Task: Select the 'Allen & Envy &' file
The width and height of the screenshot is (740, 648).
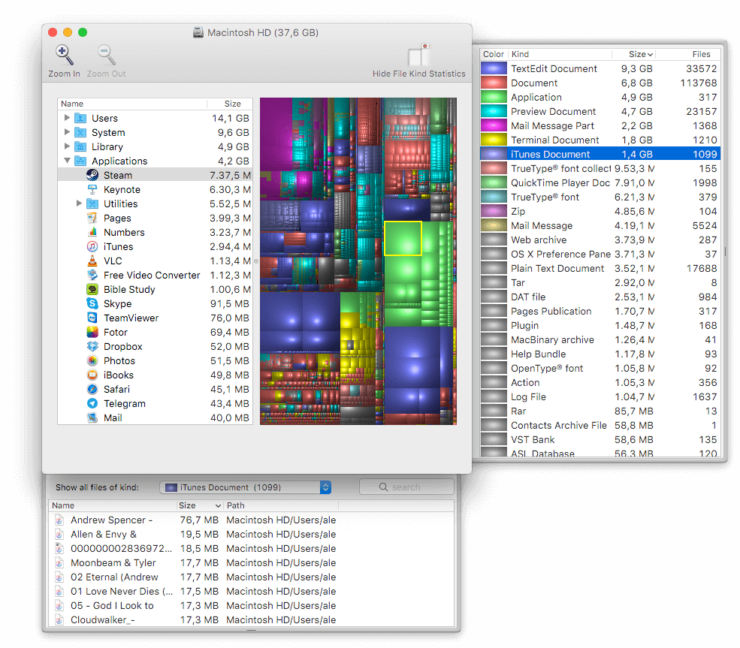Action: [252, 534]
